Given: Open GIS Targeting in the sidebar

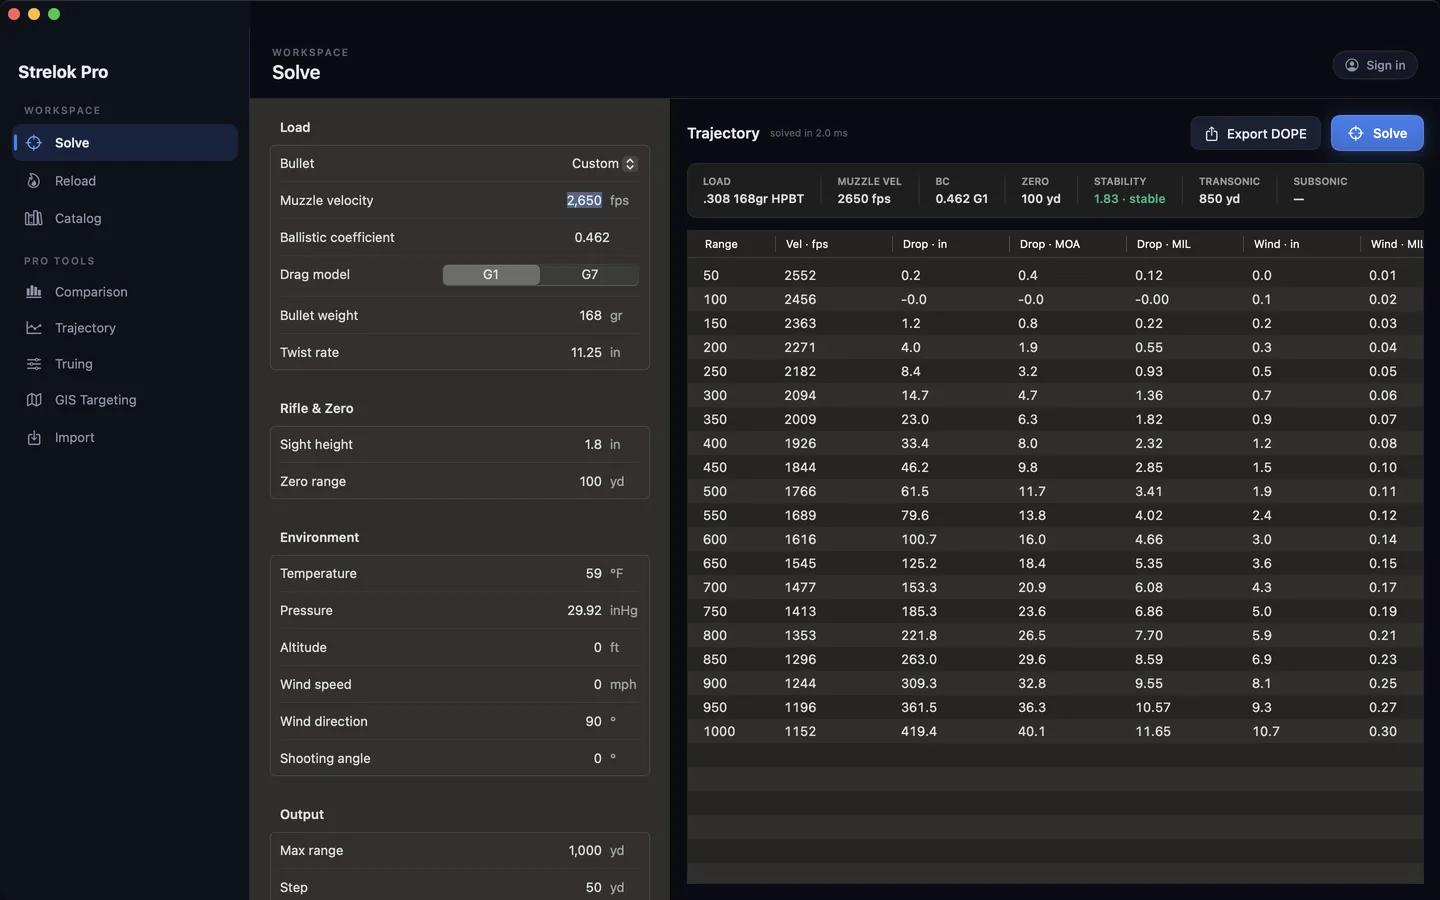Looking at the screenshot, I should tap(125, 400).
